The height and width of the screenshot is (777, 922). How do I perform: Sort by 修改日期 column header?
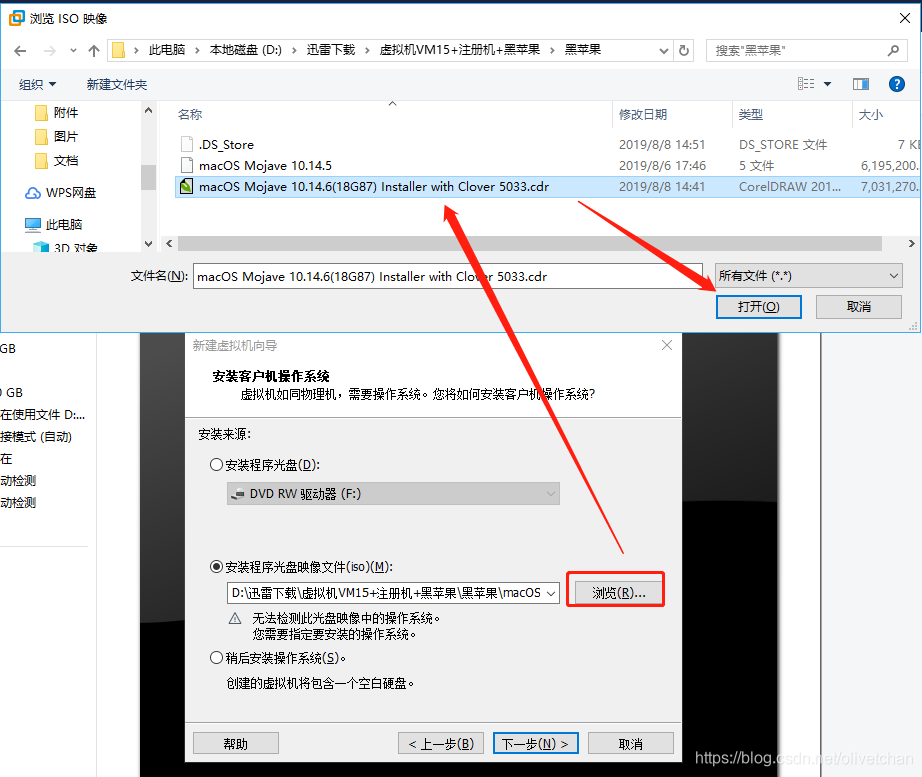coord(643,115)
